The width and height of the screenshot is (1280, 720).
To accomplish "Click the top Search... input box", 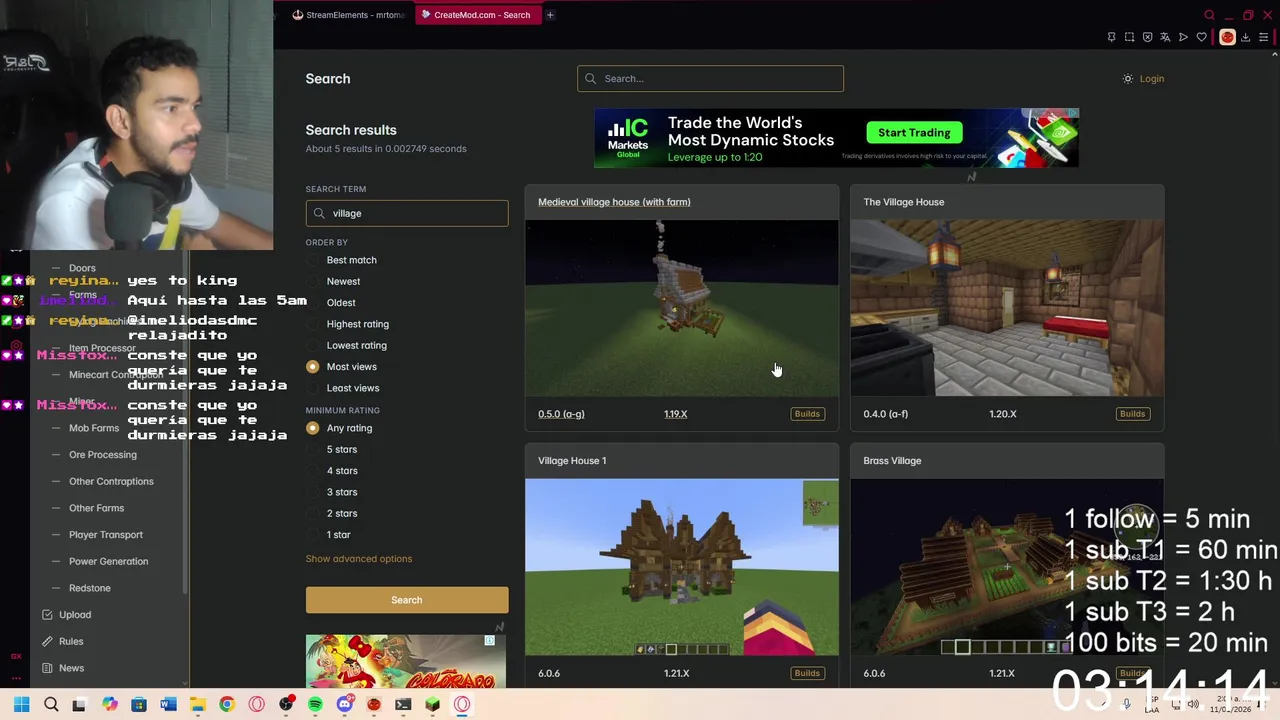I will 710,79.
